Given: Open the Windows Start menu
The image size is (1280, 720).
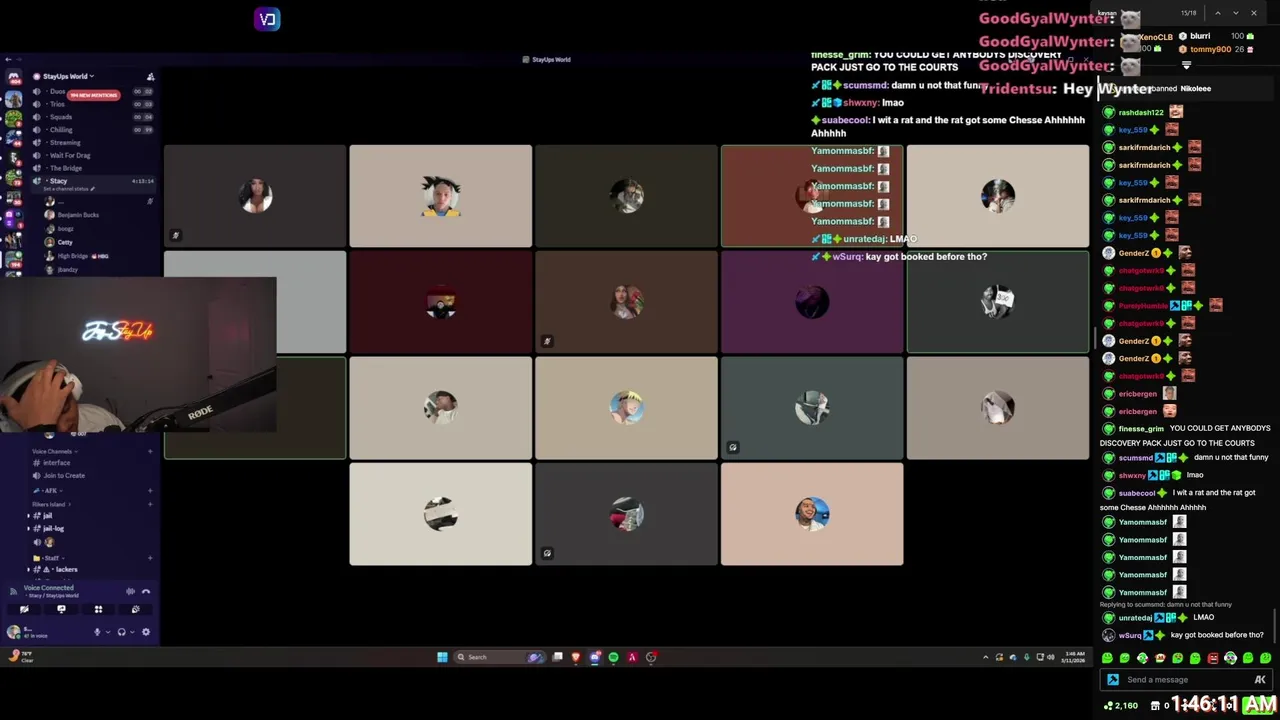Looking at the screenshot, I should pos(442,657).
